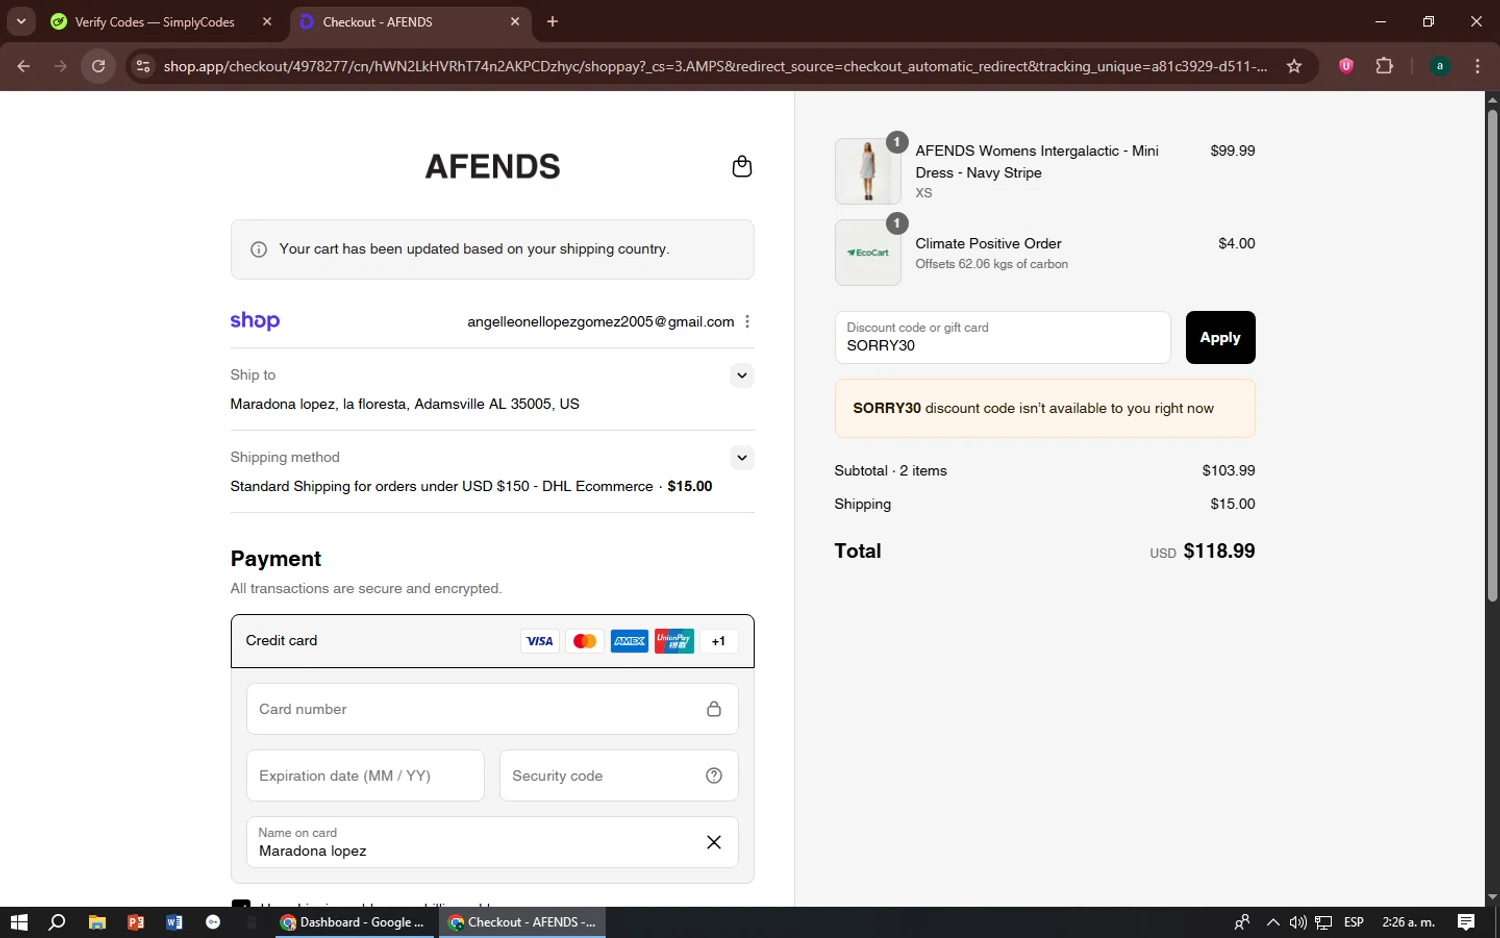Click the browser address bar URL
The image size is (1500, 938).
tap(715, 66)
